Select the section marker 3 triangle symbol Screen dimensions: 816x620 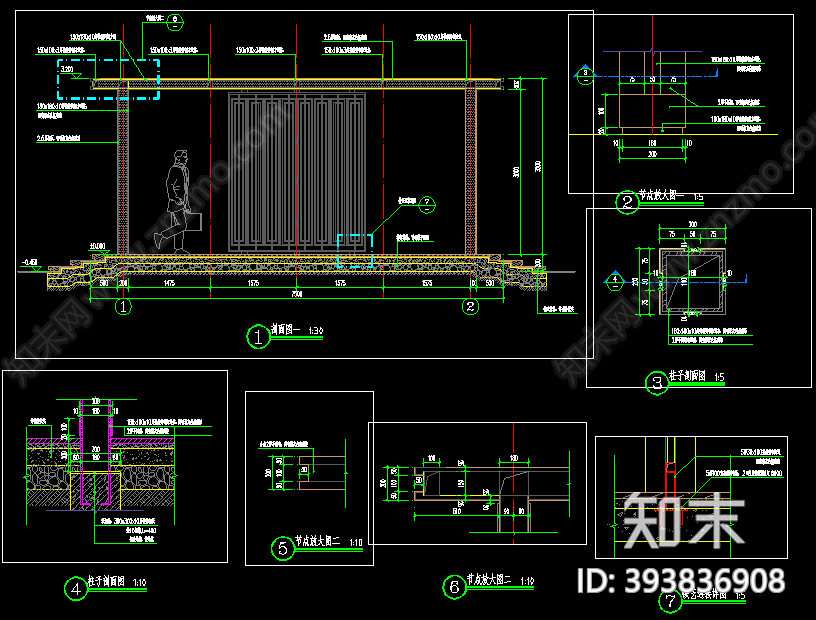pyautogui.click(x=585, y=74)
